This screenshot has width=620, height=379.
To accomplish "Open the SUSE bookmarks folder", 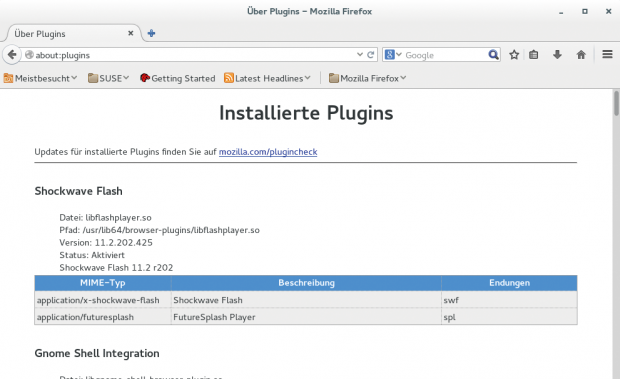I will [109, 78].
